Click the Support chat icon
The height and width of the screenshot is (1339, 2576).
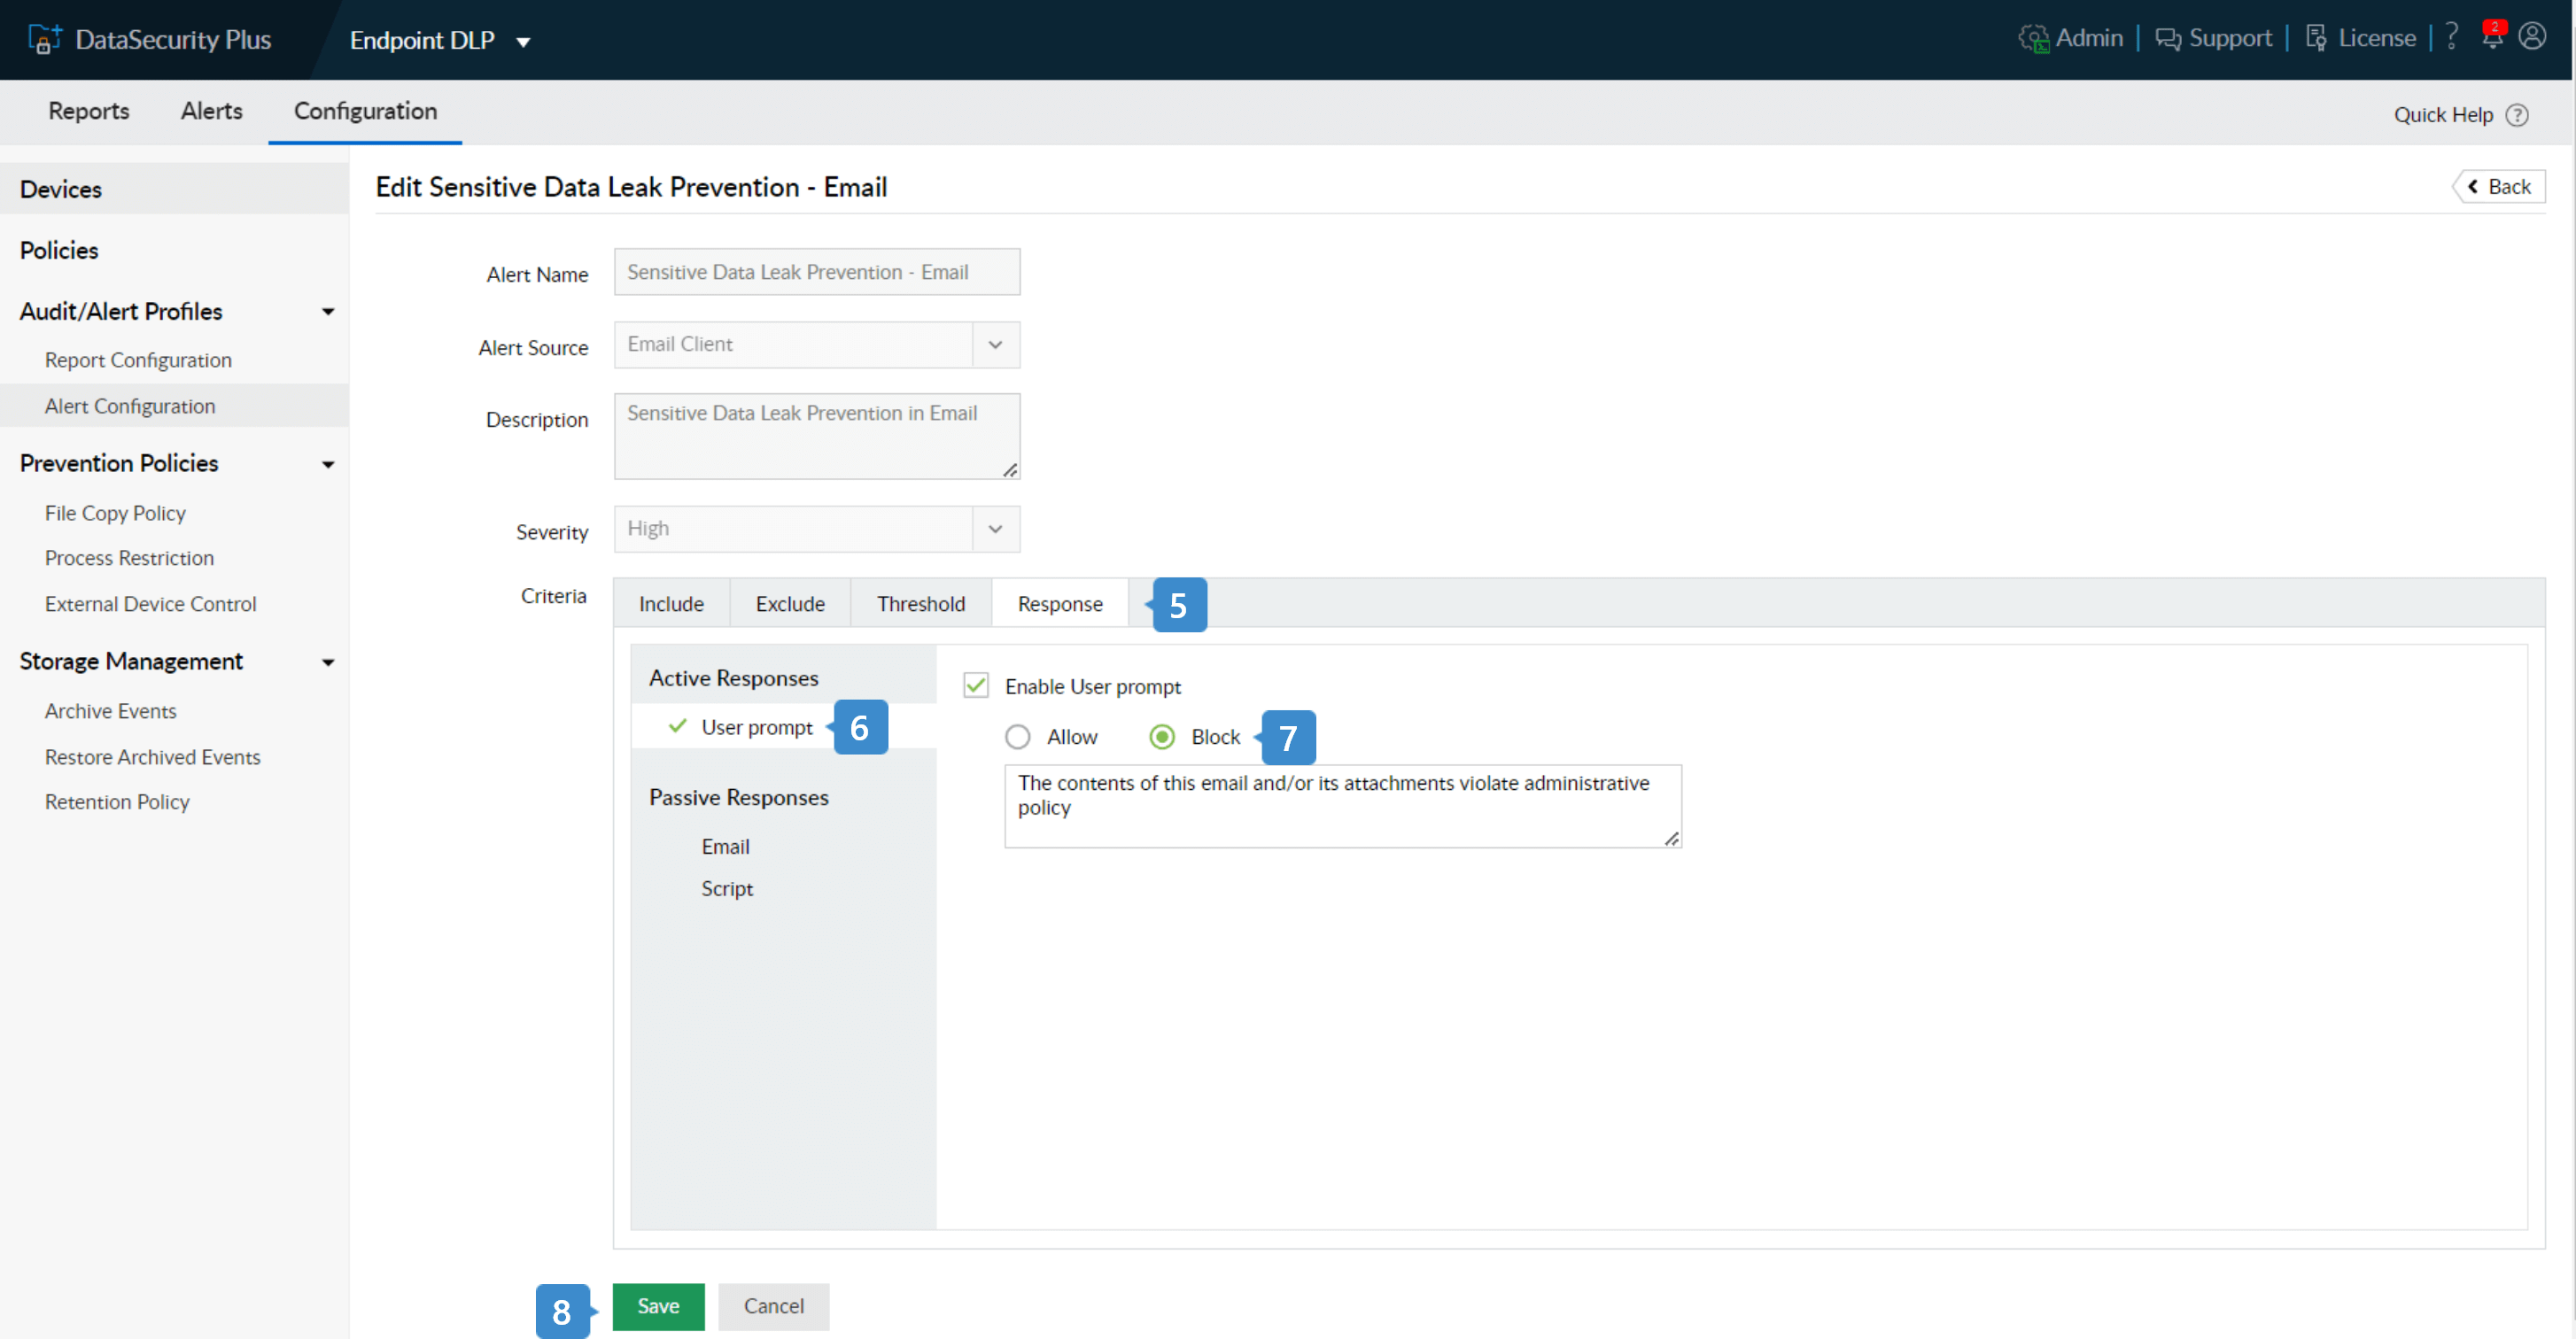point(2167,38)
